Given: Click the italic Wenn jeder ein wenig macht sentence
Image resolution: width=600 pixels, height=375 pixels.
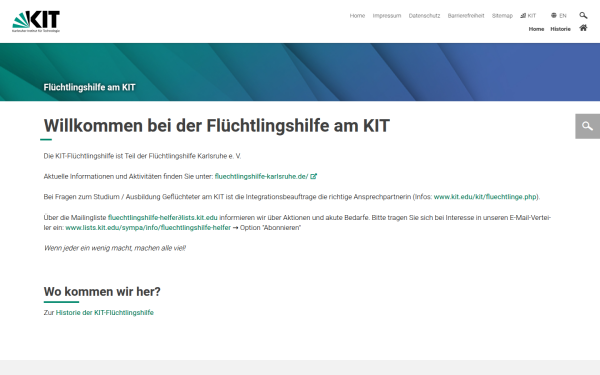Looking at the screenshot, I should click(115, 248).
